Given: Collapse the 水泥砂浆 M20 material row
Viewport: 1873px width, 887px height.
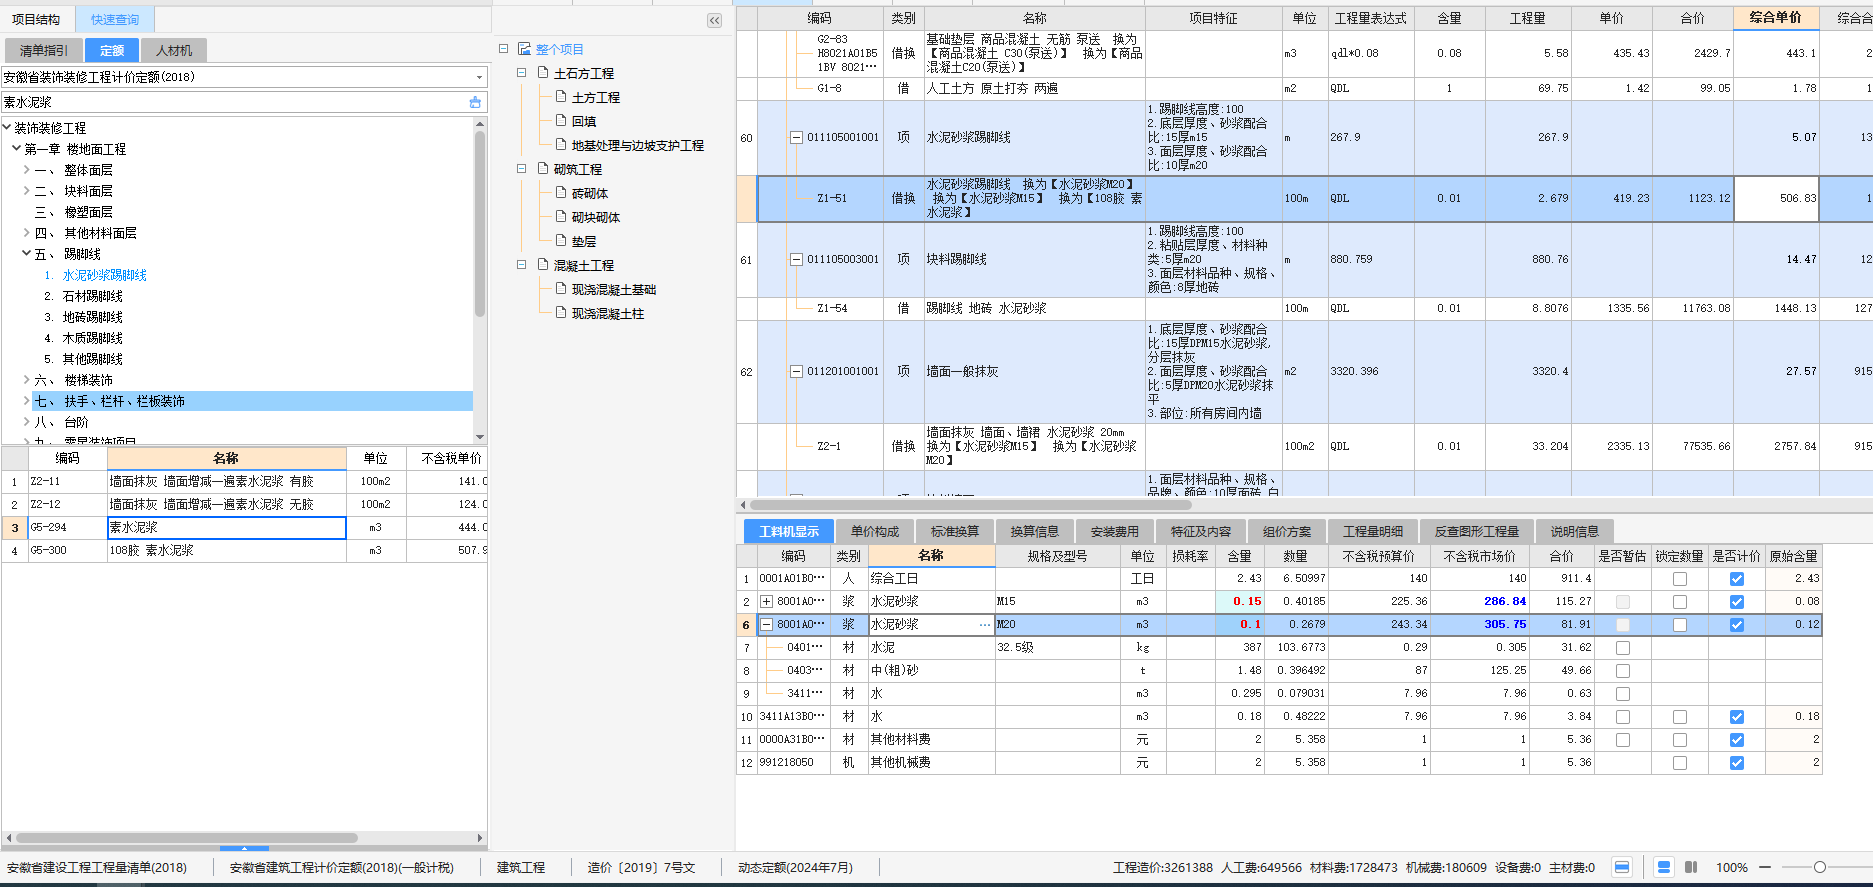Looking at the screenshot, I should click(x=766, y=625).
